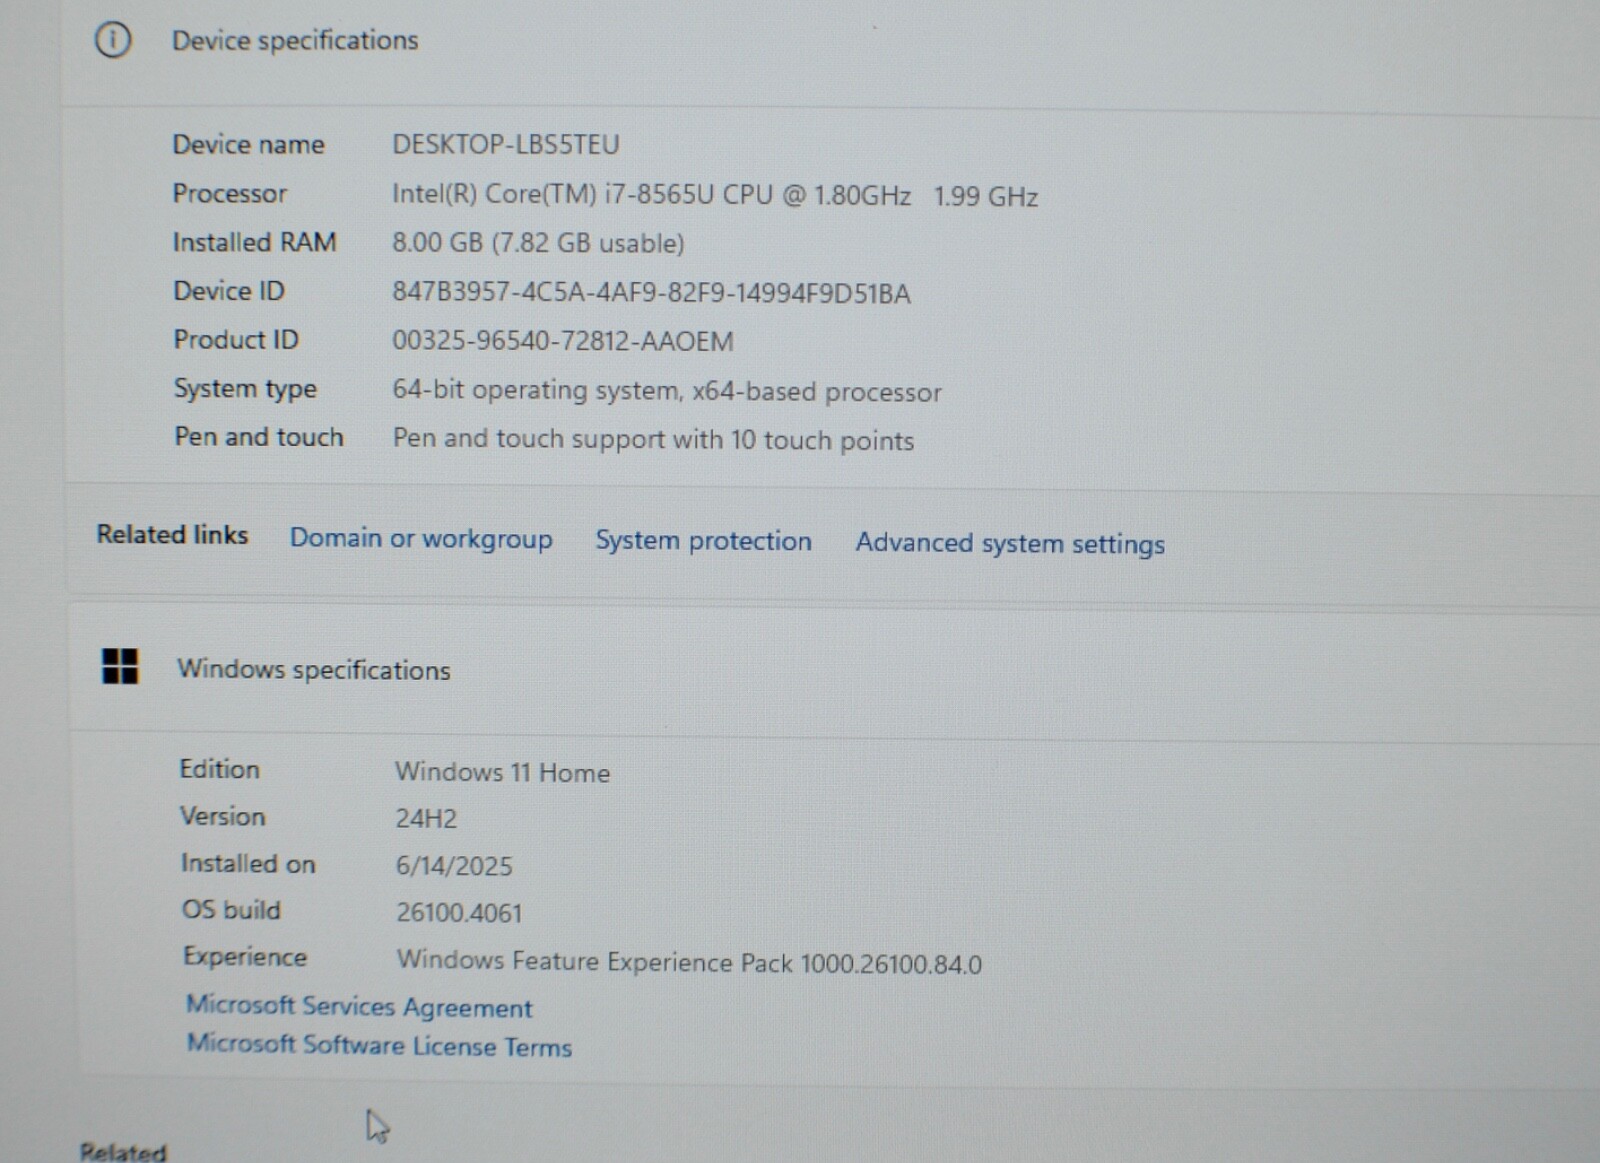Viewport: 1600px width, 1163px height.
Task: Click the Installed on label
Action: [x=248, y=863]
